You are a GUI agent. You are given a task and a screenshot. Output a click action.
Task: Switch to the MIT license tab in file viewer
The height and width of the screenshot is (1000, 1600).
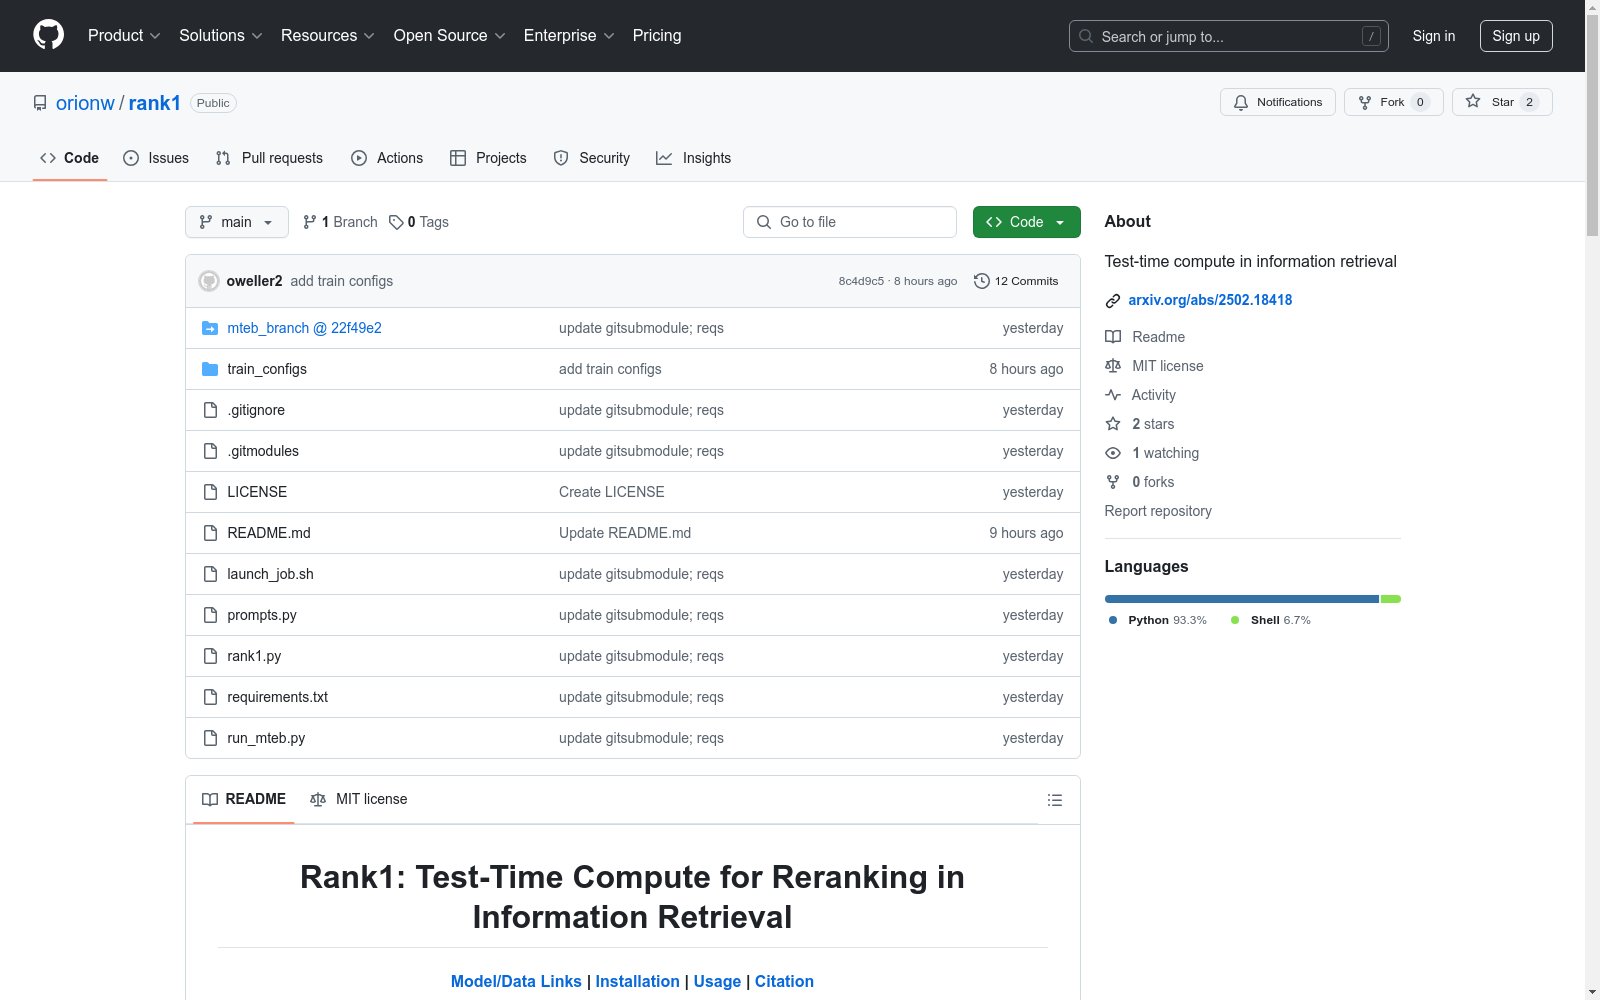359,799
